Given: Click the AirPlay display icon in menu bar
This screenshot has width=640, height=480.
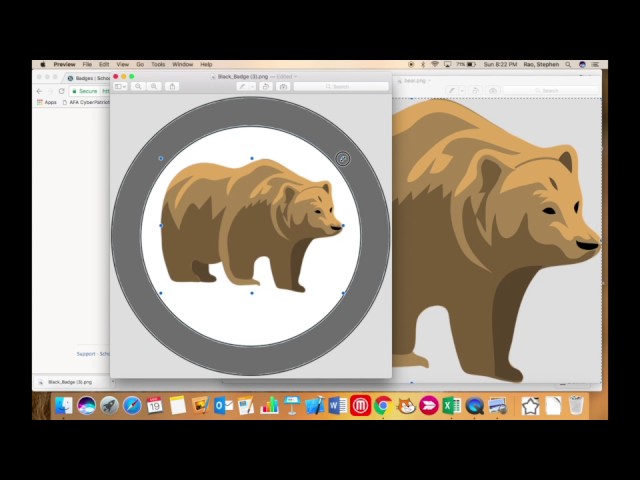Looking at the screenshot, I should (x=448, y=64).
